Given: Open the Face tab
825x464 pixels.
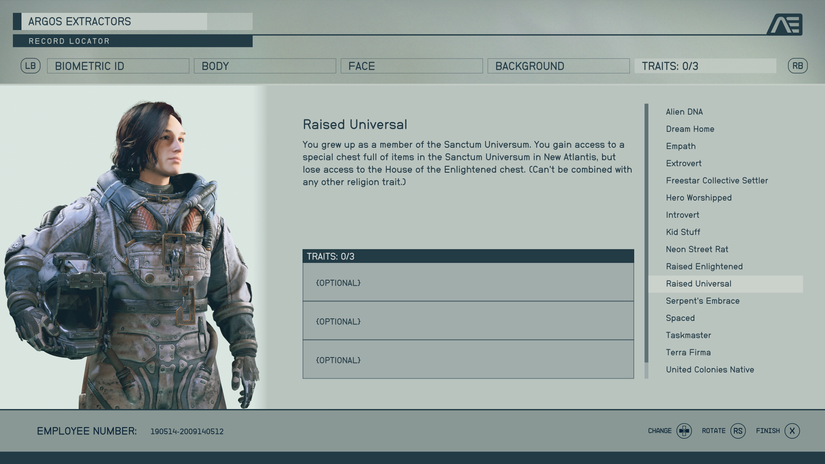Looking at the screenshot, I should [411, 66].
